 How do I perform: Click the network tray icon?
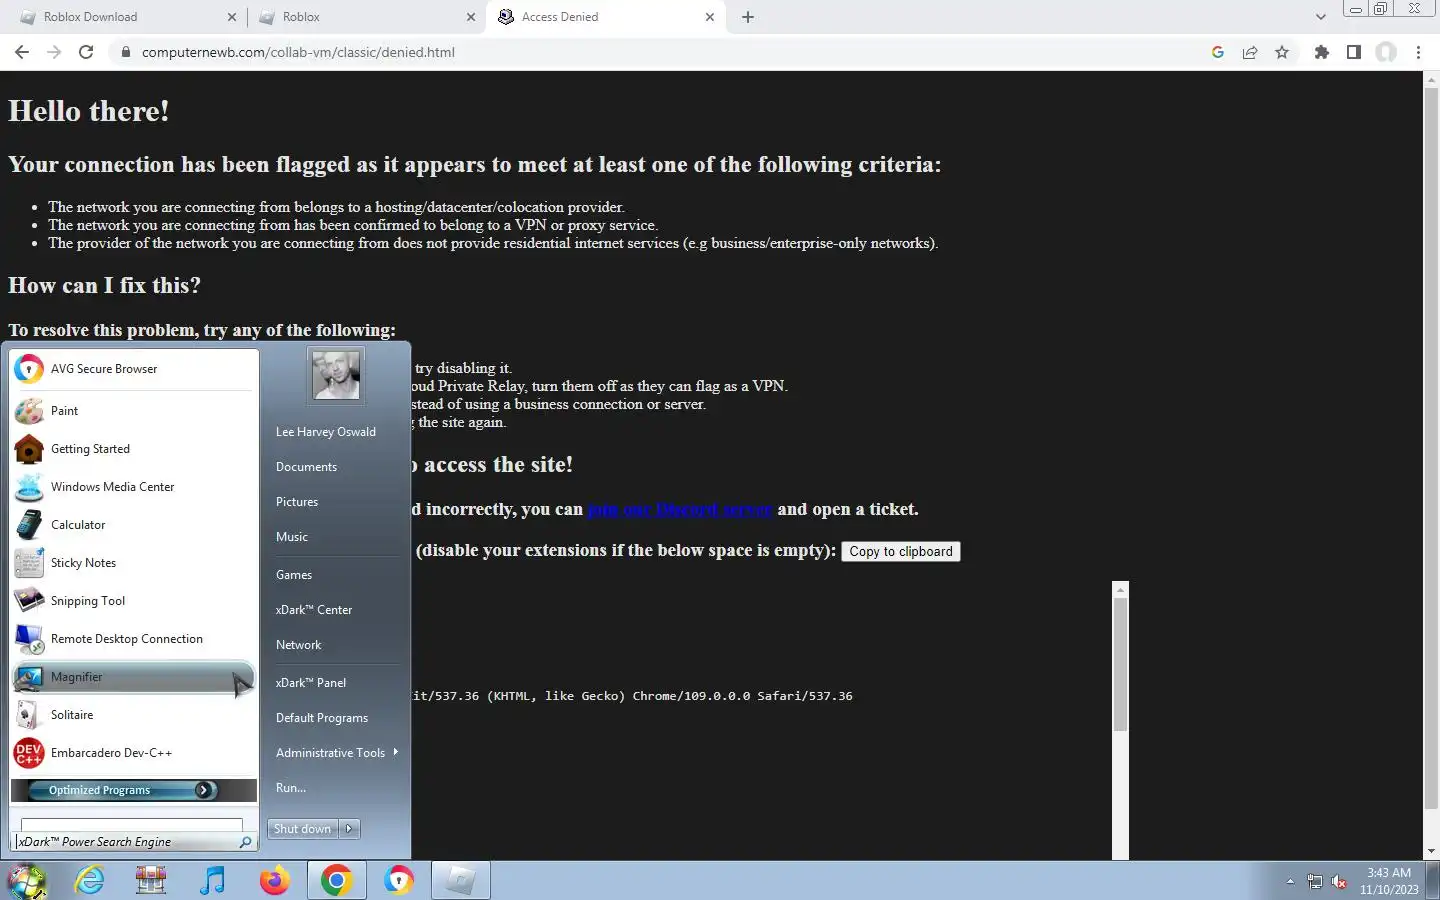pyautogui.click(x=1315, y=881)
